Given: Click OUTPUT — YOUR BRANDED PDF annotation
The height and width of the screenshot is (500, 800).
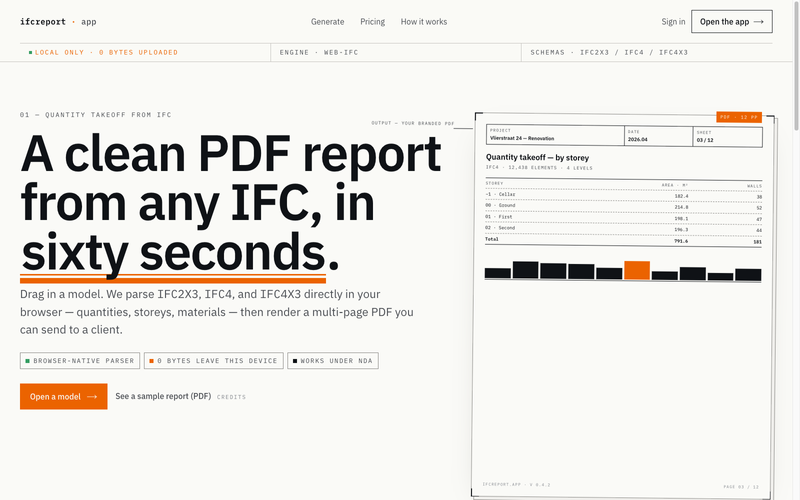Looking at the screenshot, I should click(x=413, y=123).
